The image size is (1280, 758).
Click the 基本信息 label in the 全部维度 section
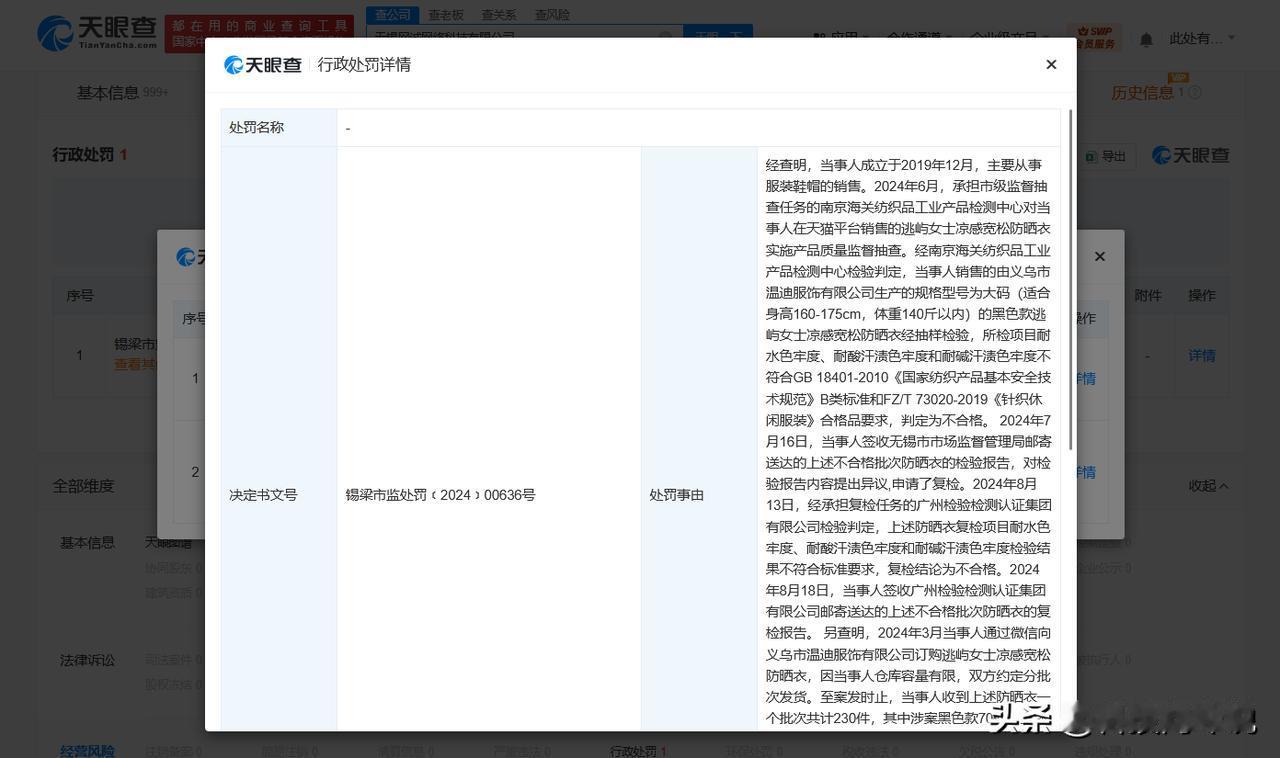87,542
